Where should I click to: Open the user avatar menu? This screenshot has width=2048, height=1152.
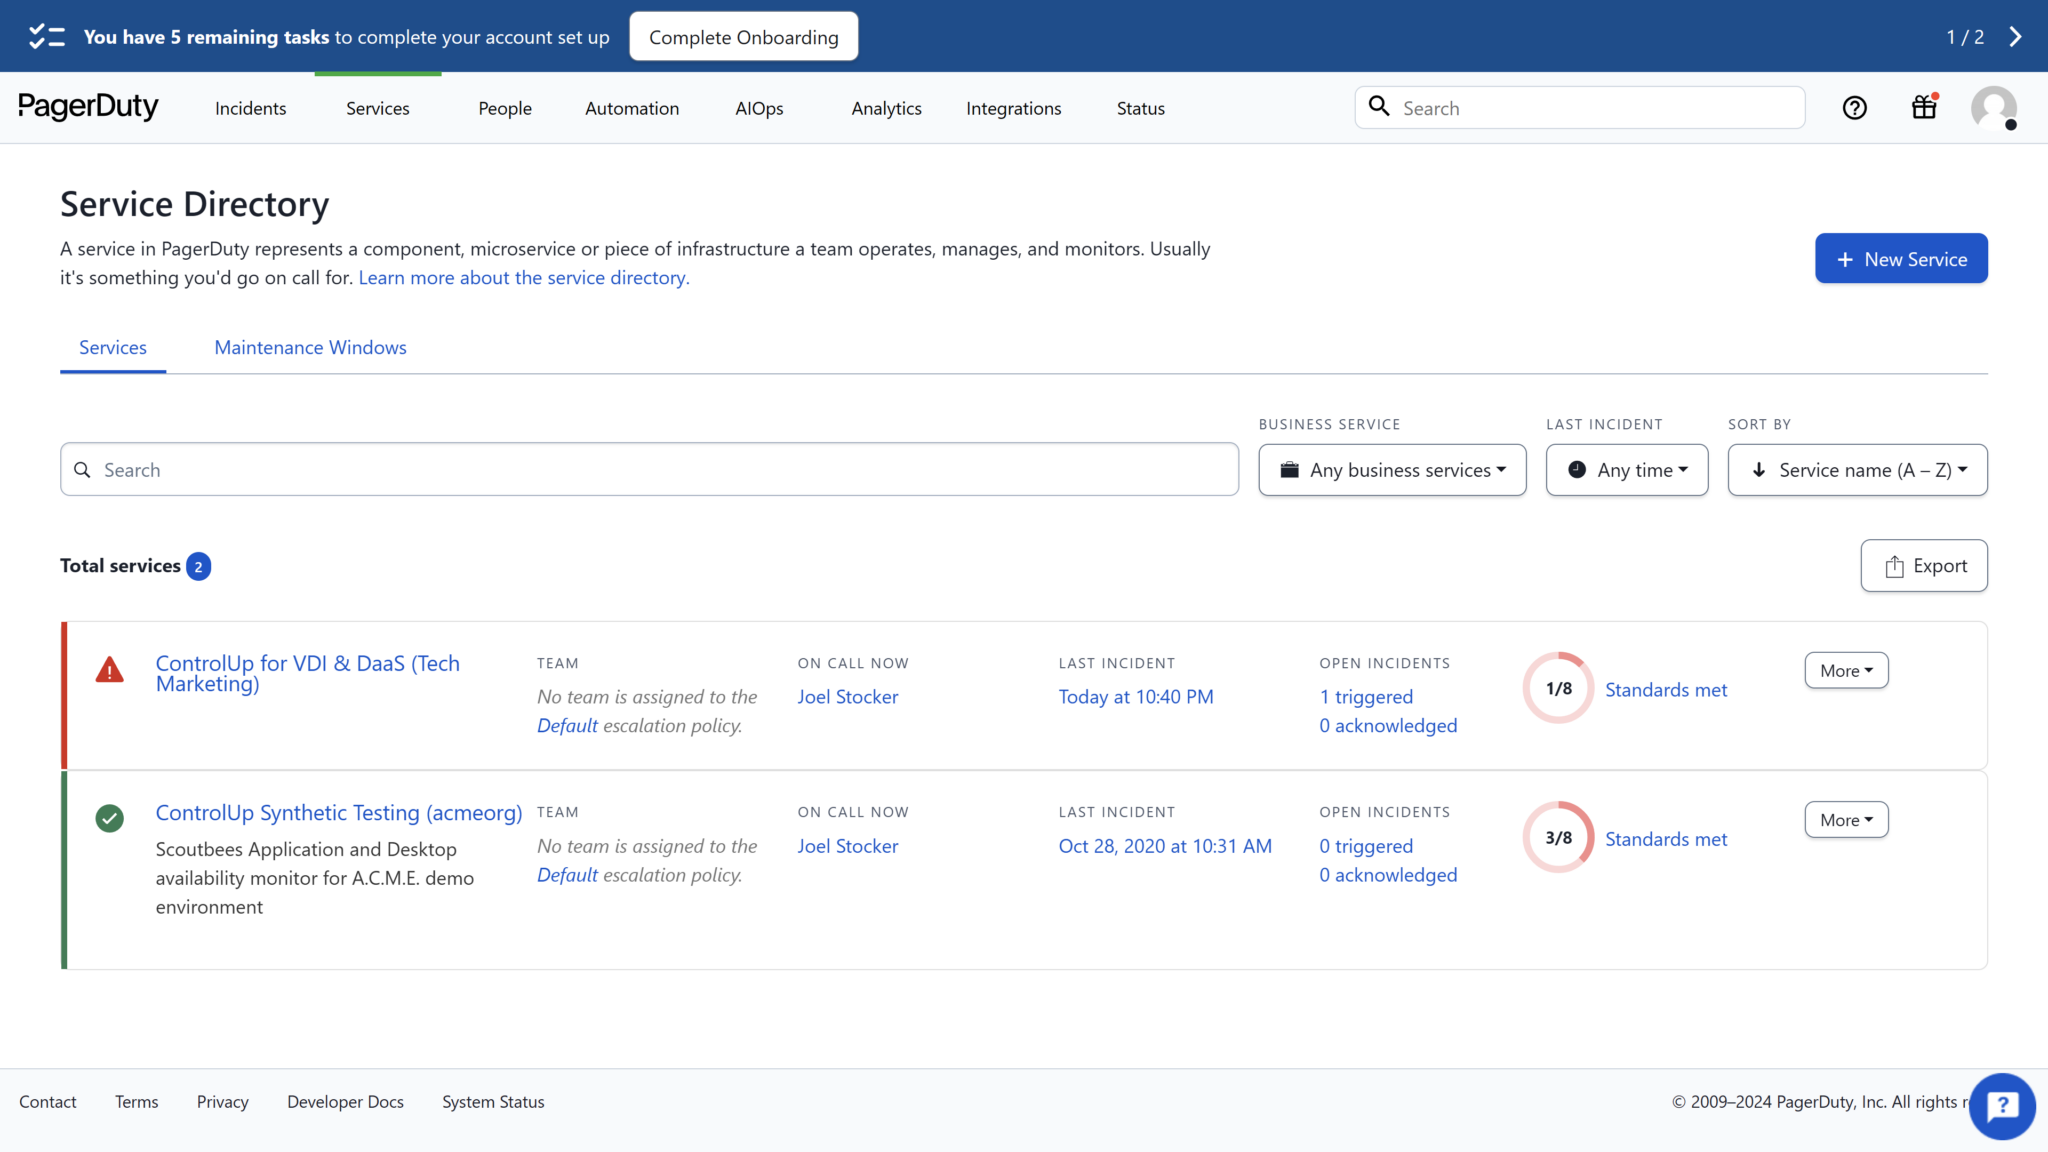[1992, 108]
